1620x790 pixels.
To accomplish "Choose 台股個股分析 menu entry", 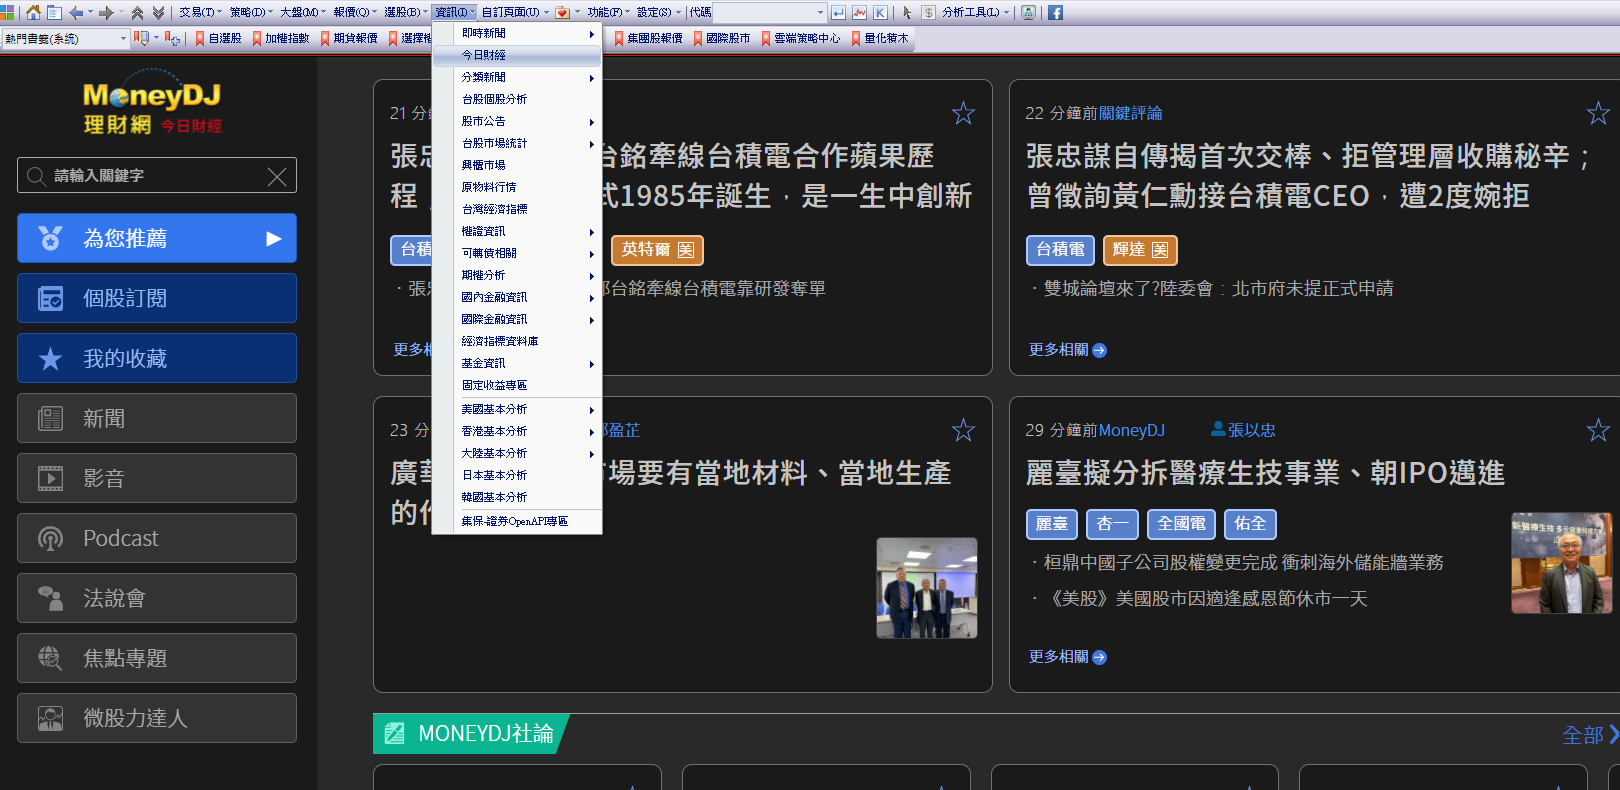I will coord(494,99).
